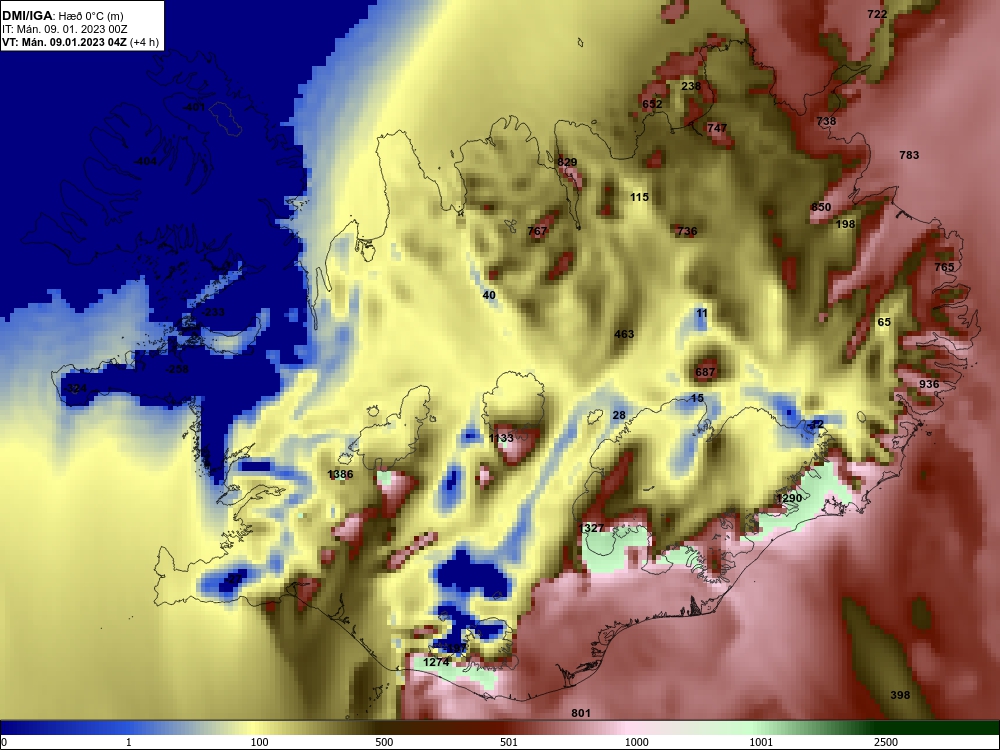Click the map value 687
The image size is (1000, 750).
click(x=705, y=372)
